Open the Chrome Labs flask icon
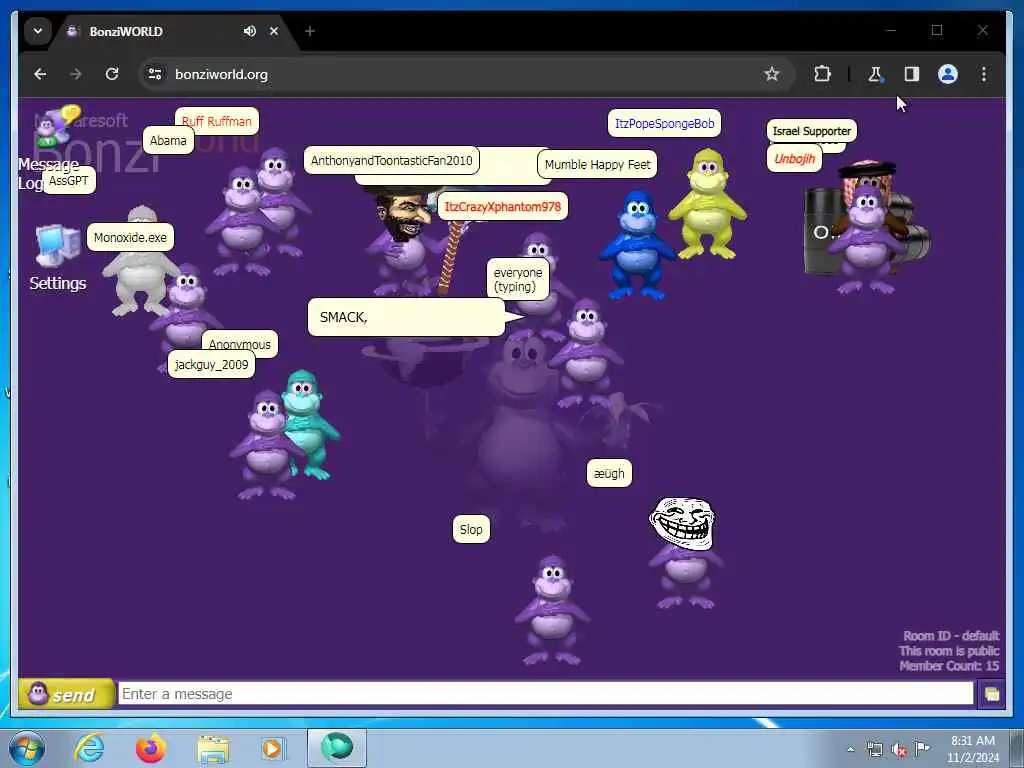 click(x=875, y=74)
